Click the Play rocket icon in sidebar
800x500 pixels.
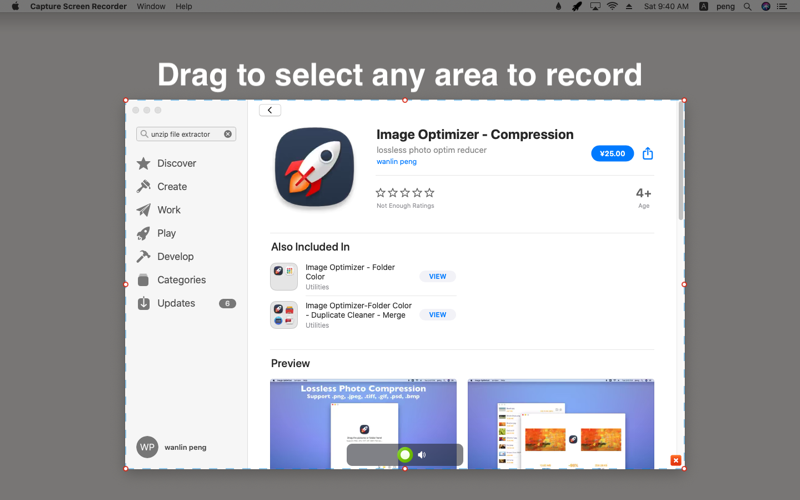click(x=143, y=234)
